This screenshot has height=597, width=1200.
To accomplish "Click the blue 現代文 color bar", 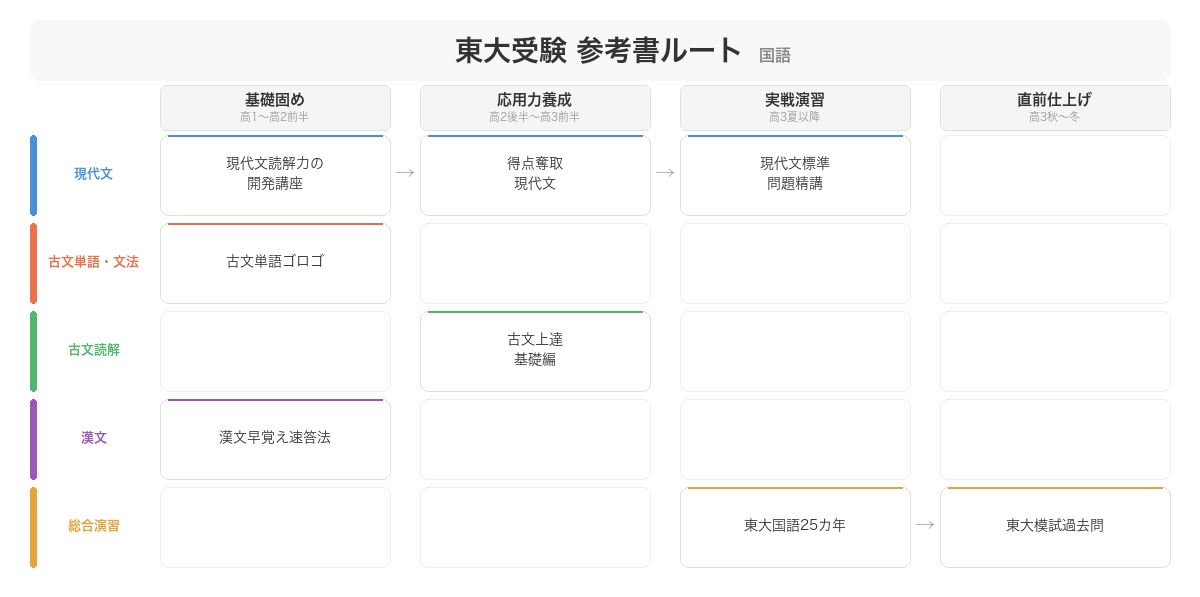I will pyautogui.click(x=33, y=175).
